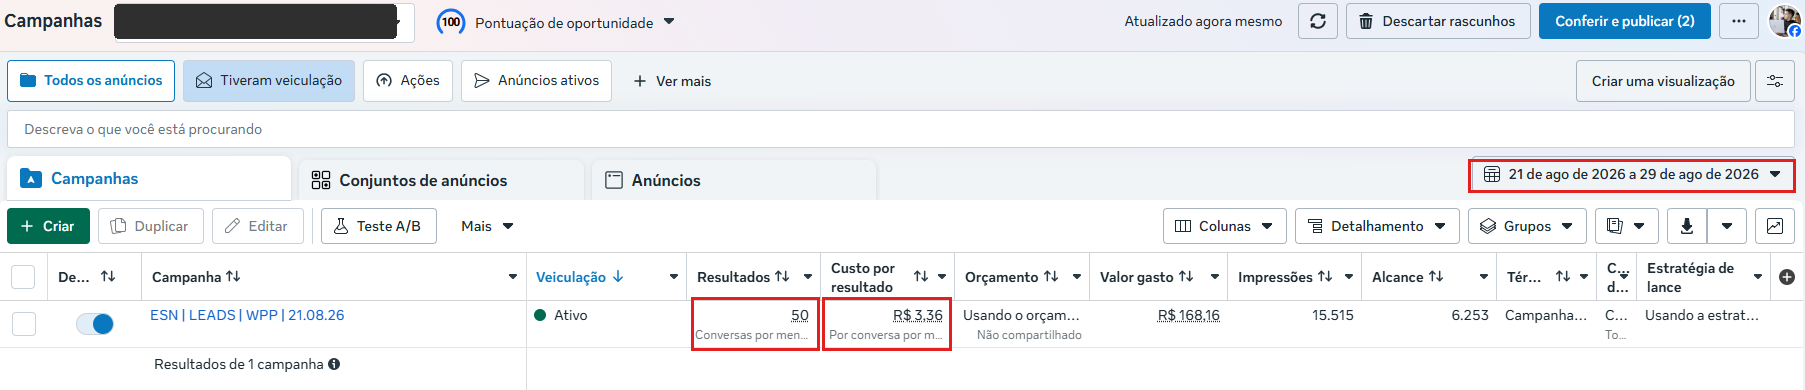
Task: Switch to Campanhas tab
Action: (149, 179)
